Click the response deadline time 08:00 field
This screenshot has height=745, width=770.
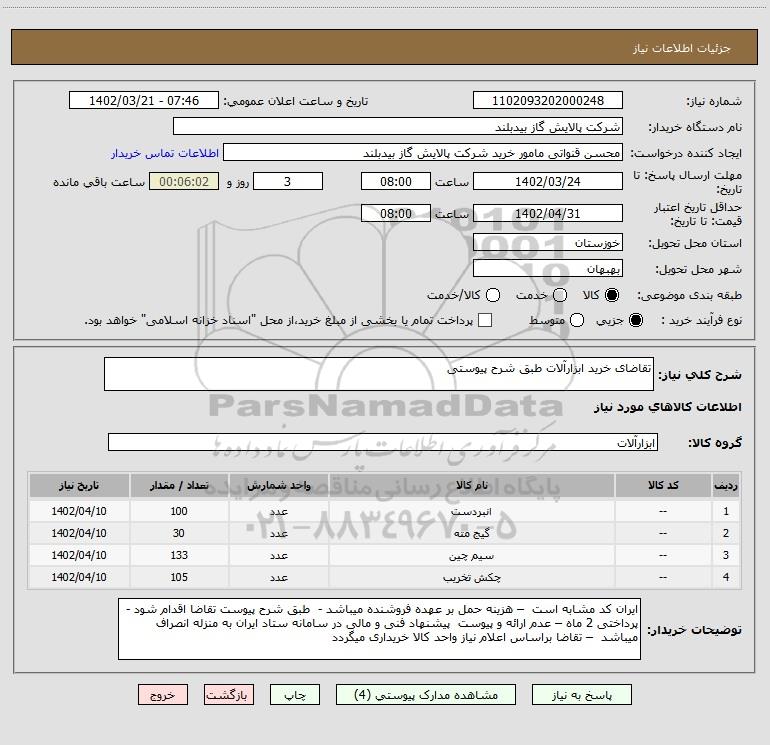point(396,181)
